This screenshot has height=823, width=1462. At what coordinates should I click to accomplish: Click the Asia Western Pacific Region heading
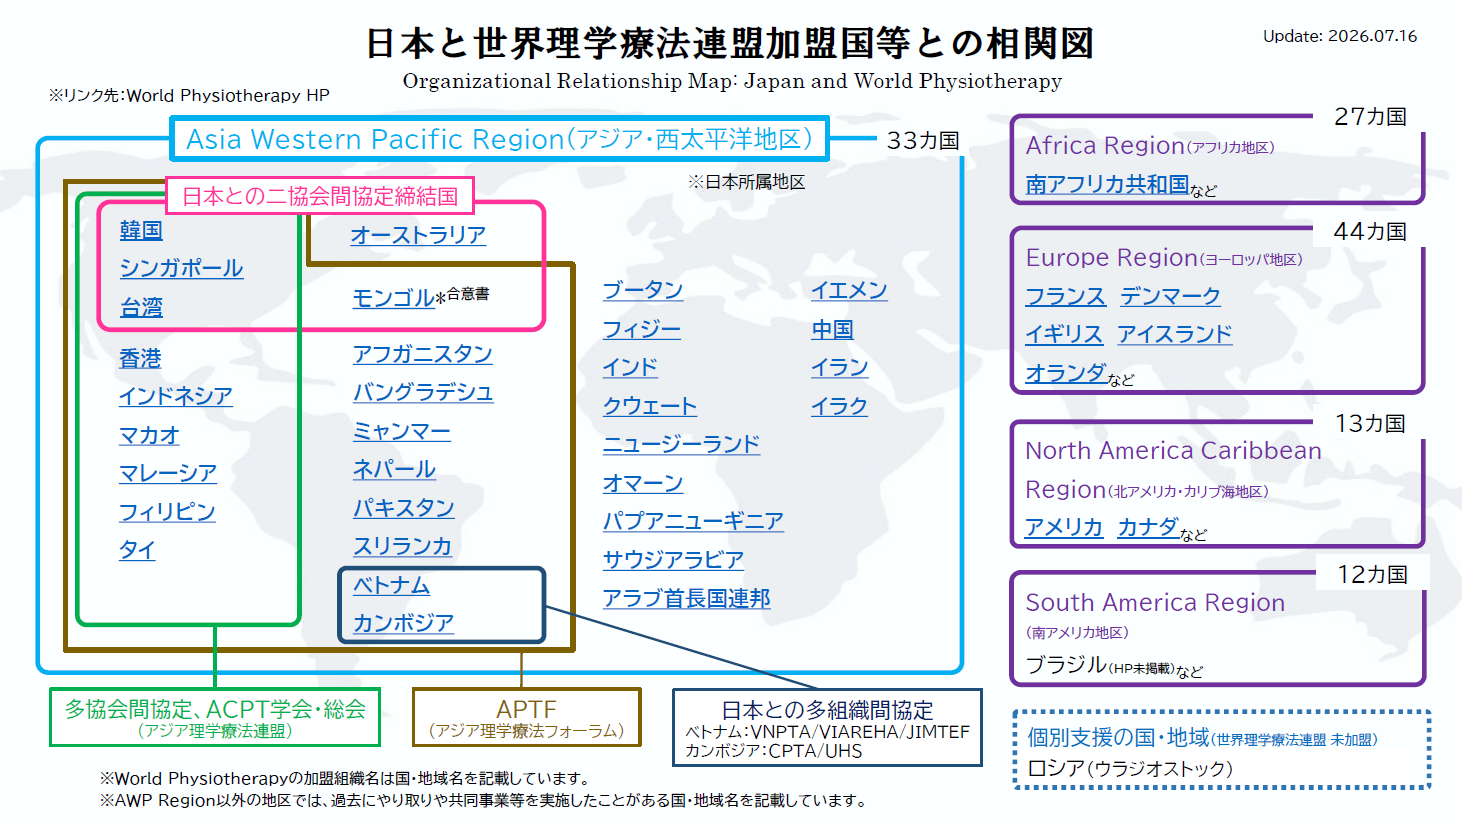[x=499, y=139]
